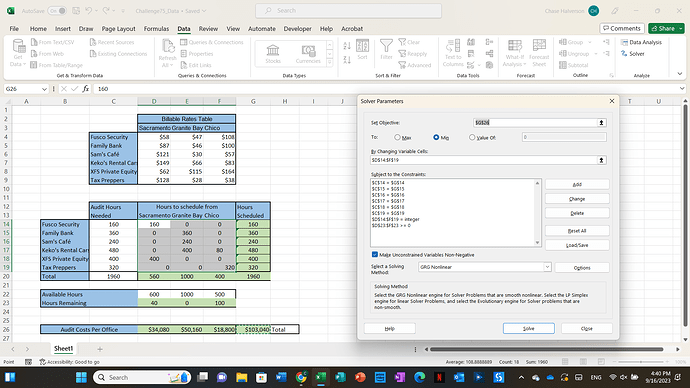
Task: Open the File tab
Action: click(14, 29)
